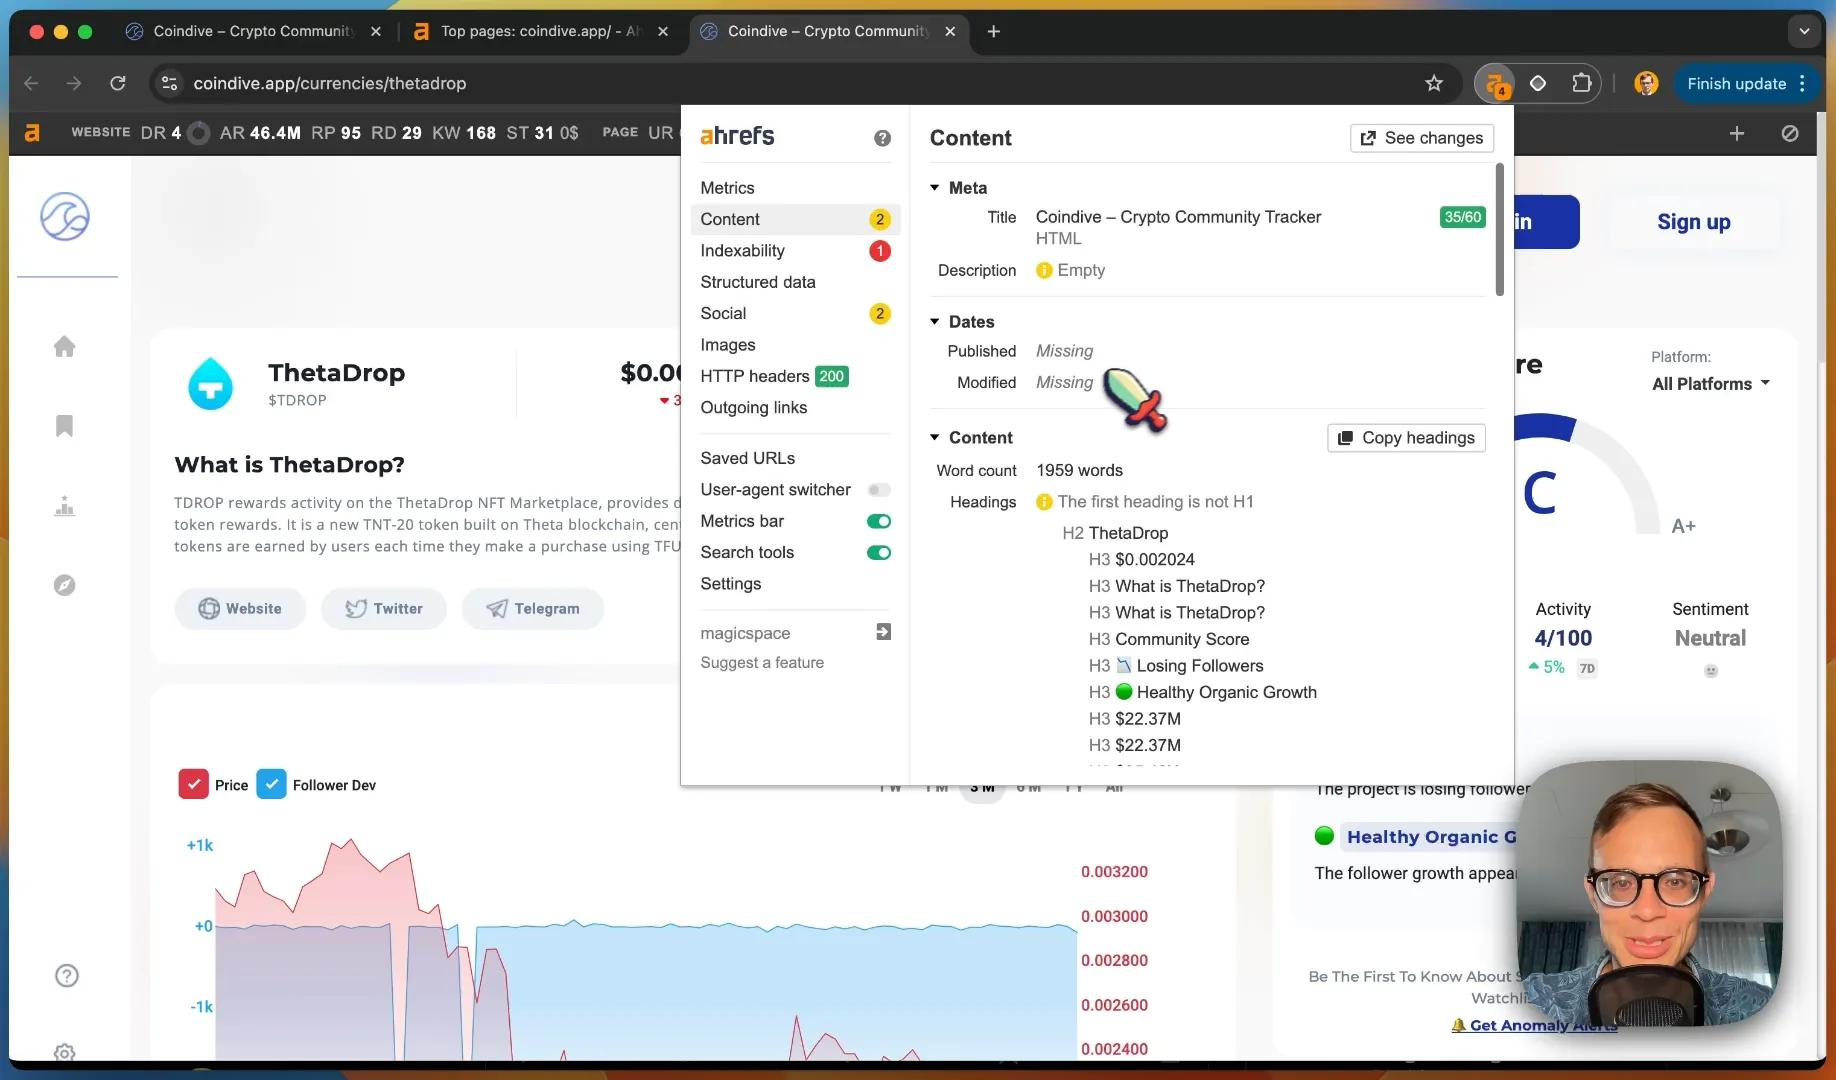Disable the Metrics bar toggle

pyautogui.click(x=879, y=521)
